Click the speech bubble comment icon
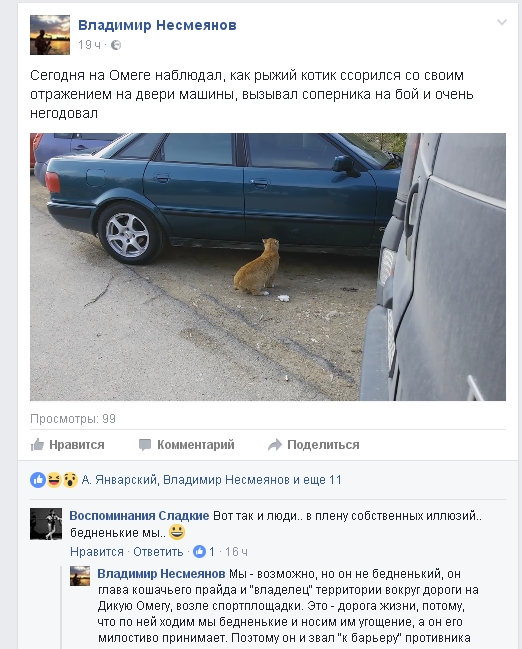 (x=145, y=445)
